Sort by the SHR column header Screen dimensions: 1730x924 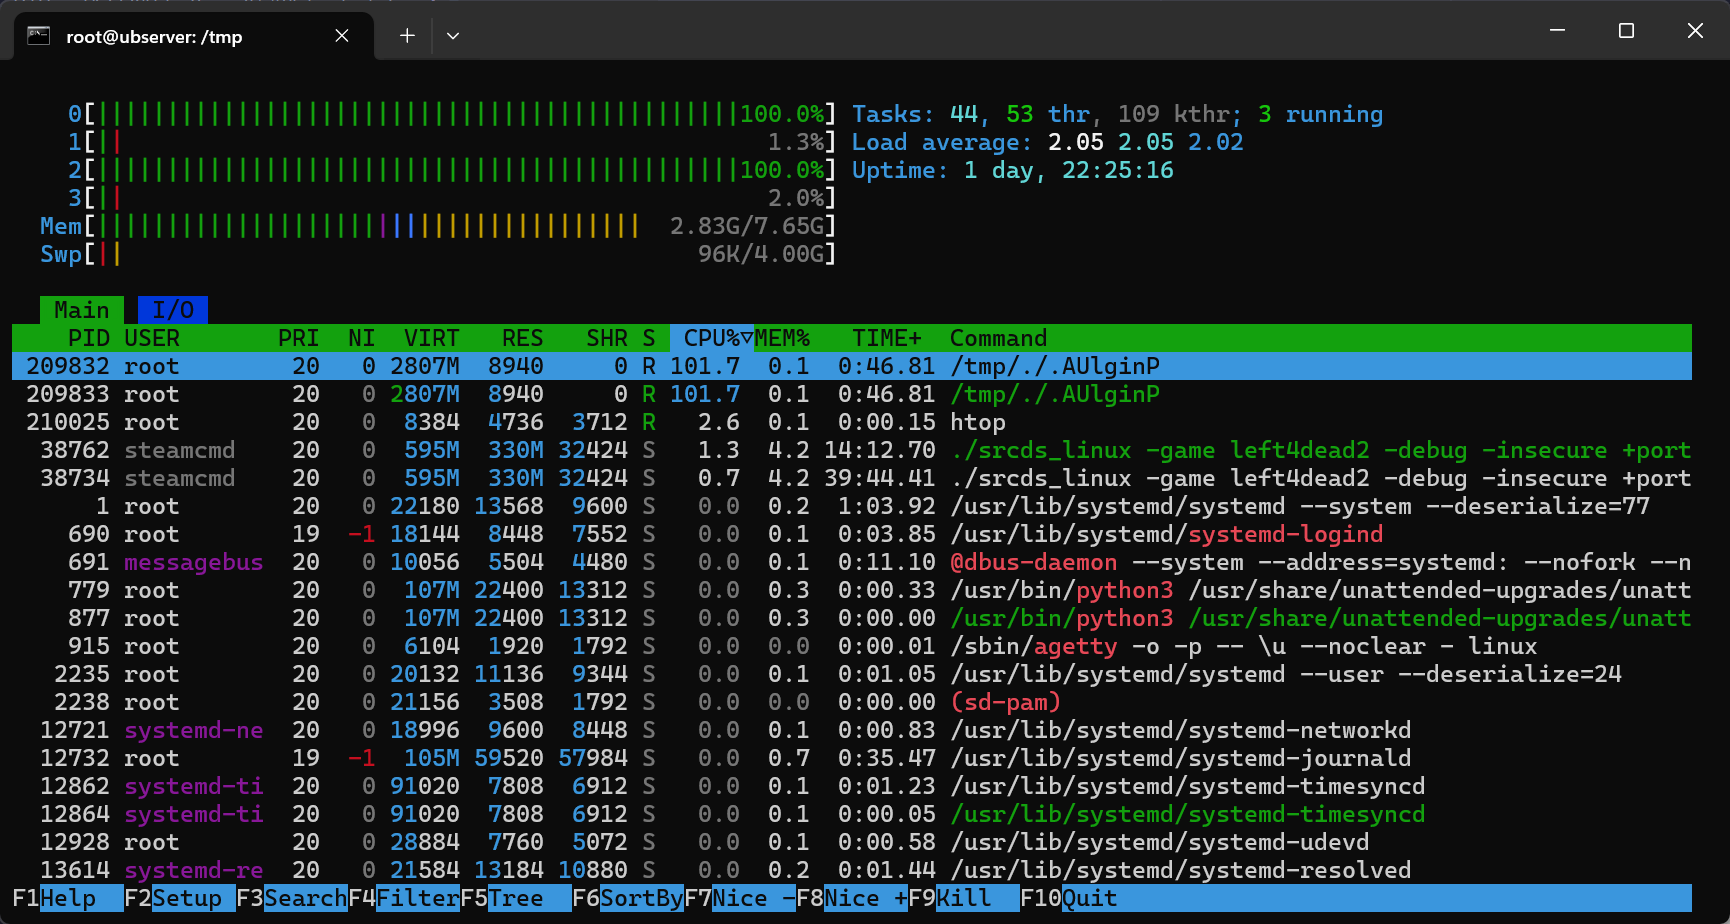[x=607, y=338]
